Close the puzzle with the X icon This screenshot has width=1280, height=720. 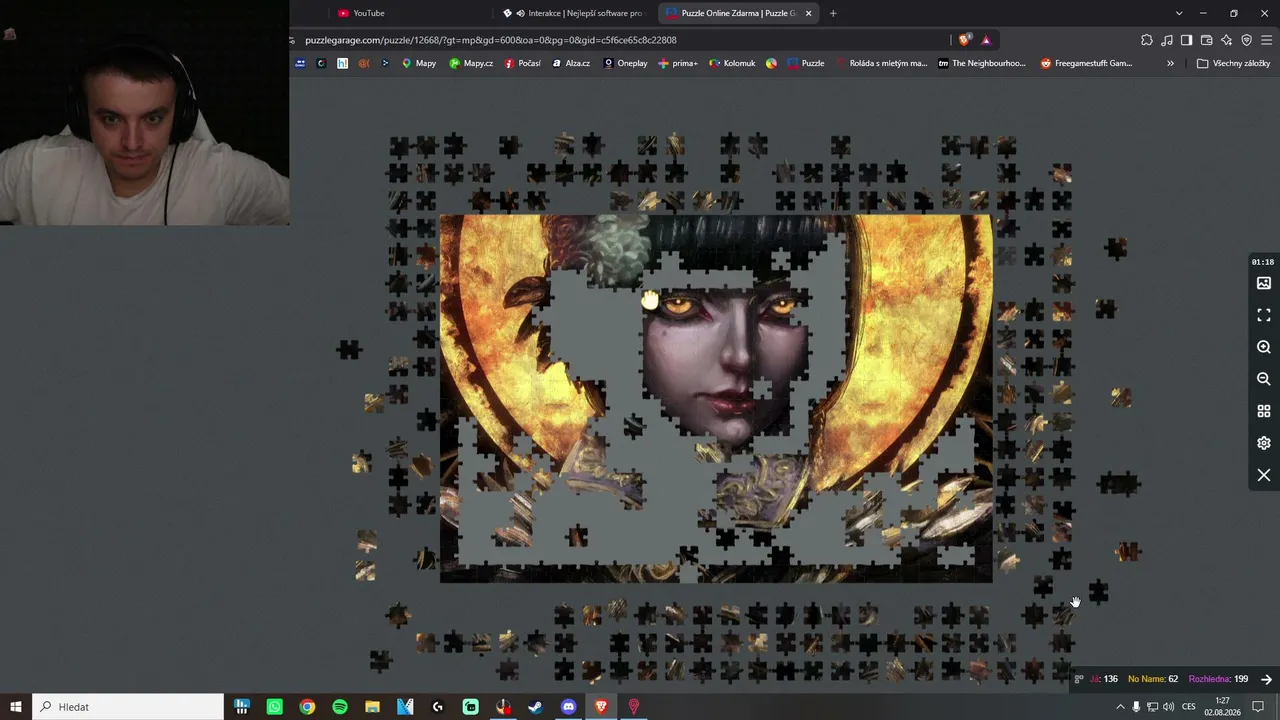(1264, 475)
